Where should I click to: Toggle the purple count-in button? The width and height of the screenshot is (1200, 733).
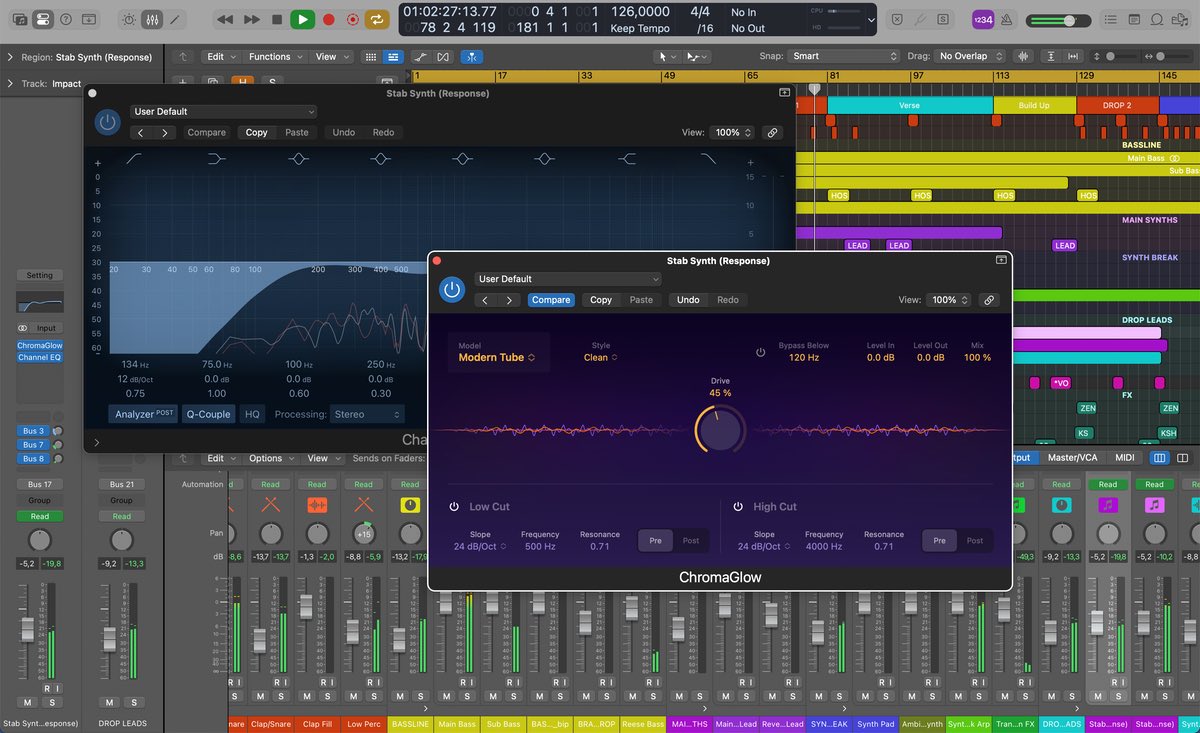tap(983, 19)
